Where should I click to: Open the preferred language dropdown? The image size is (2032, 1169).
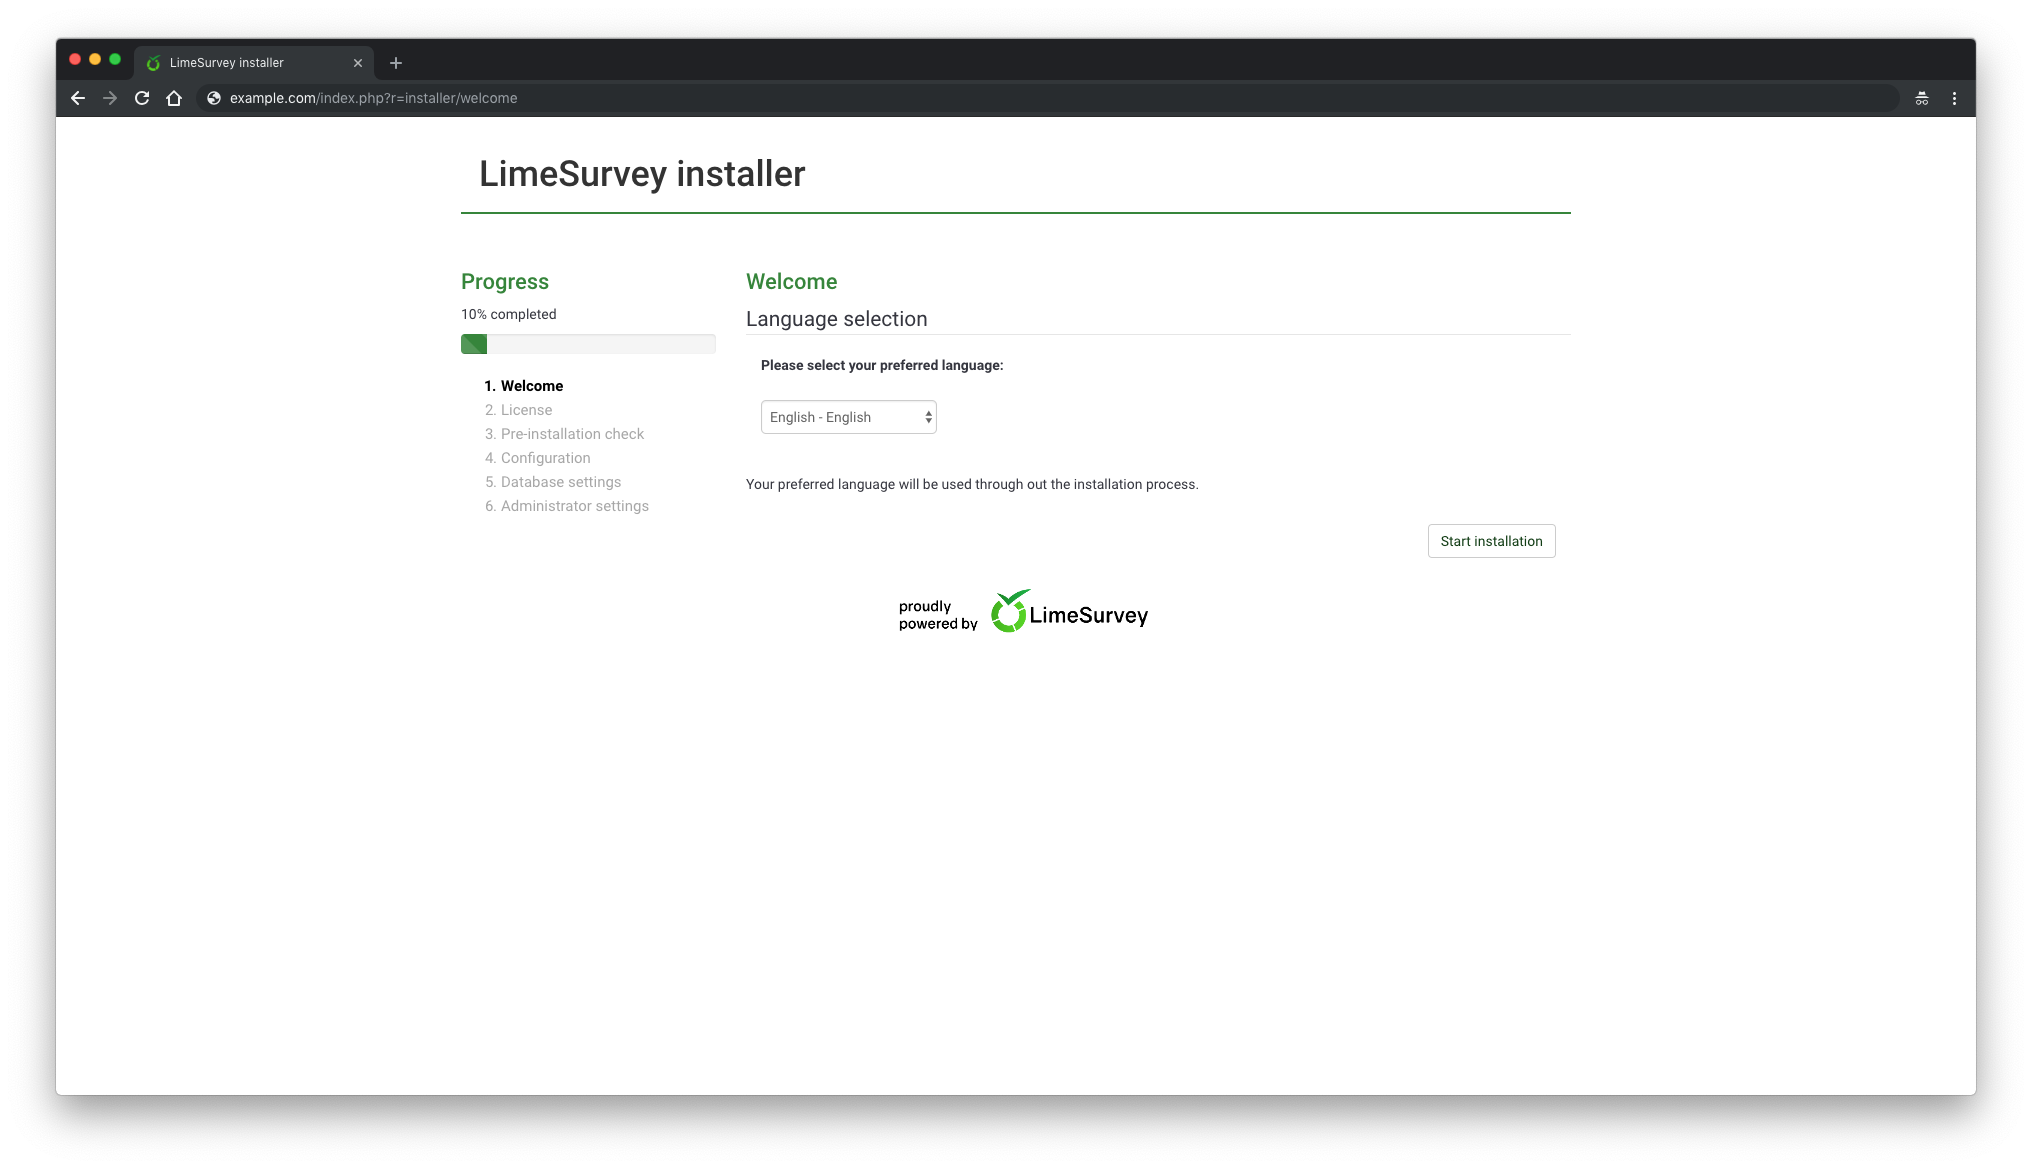pyautogui.click(x=847, y=417)
